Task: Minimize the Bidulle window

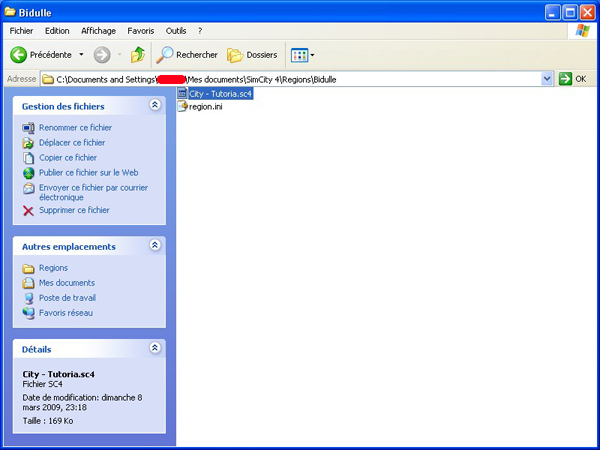Action: [x=552, y=13]
